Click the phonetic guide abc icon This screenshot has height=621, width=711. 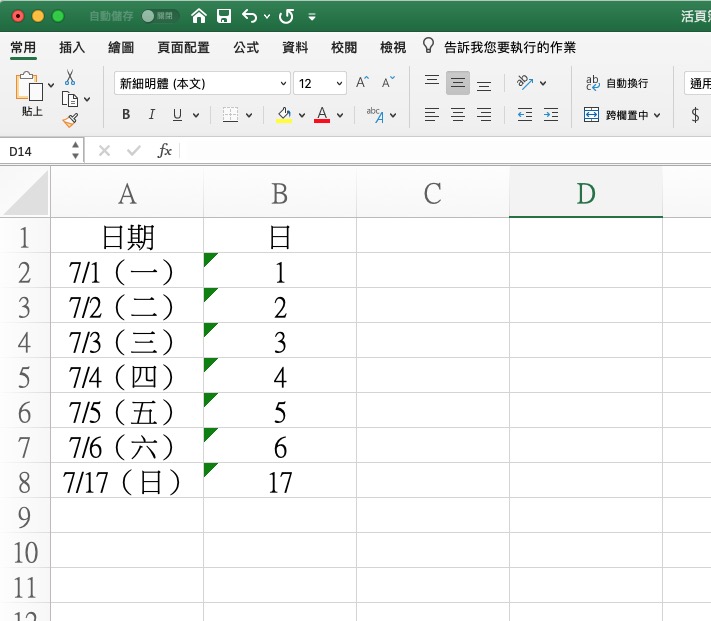(375, 115)
